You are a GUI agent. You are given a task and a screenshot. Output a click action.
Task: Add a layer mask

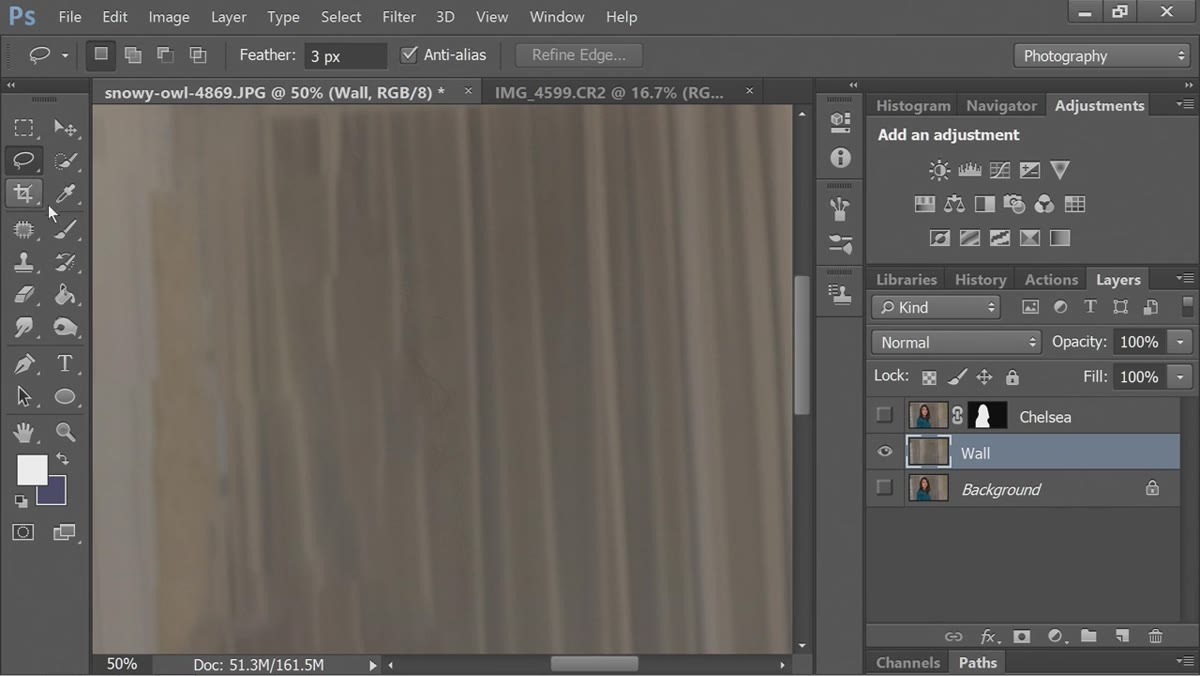pos(1021,636)
